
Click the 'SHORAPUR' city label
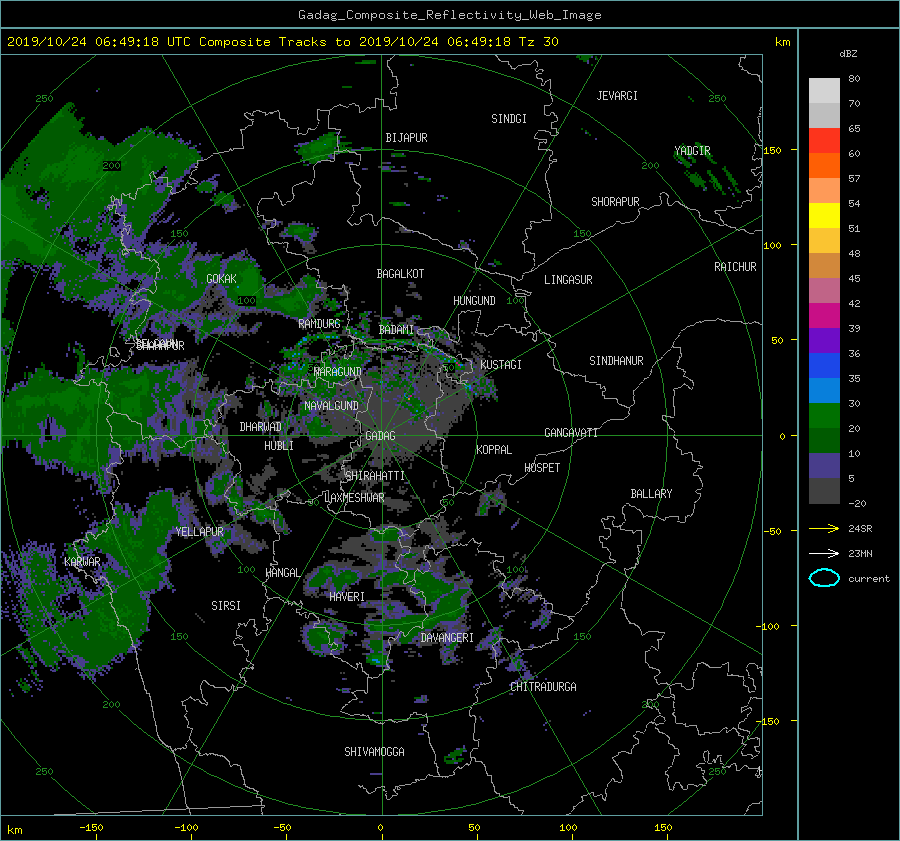[615, 202]
